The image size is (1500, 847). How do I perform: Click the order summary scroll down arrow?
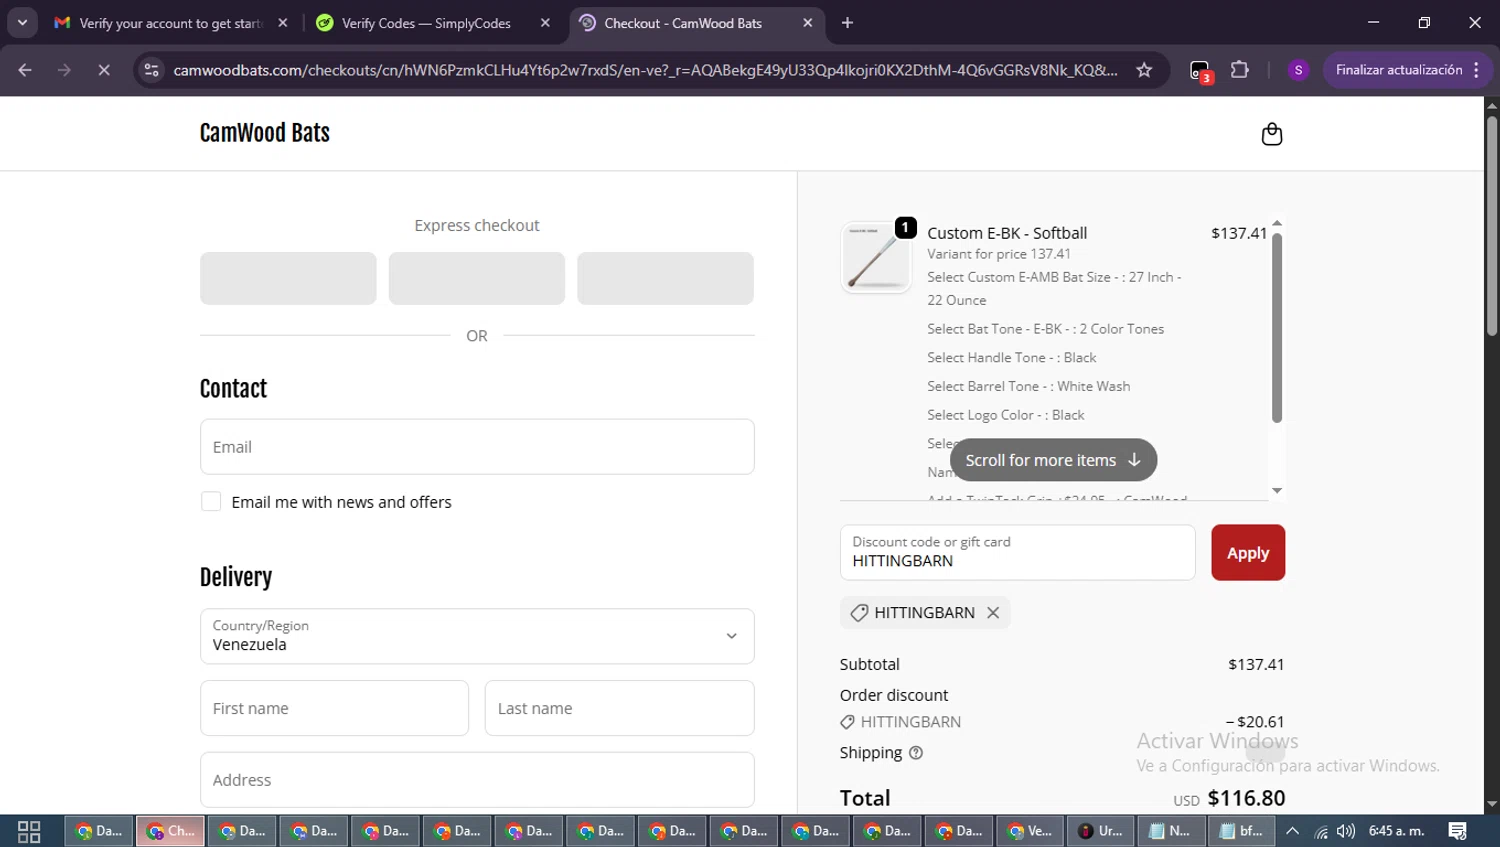tap(1277, 491)
